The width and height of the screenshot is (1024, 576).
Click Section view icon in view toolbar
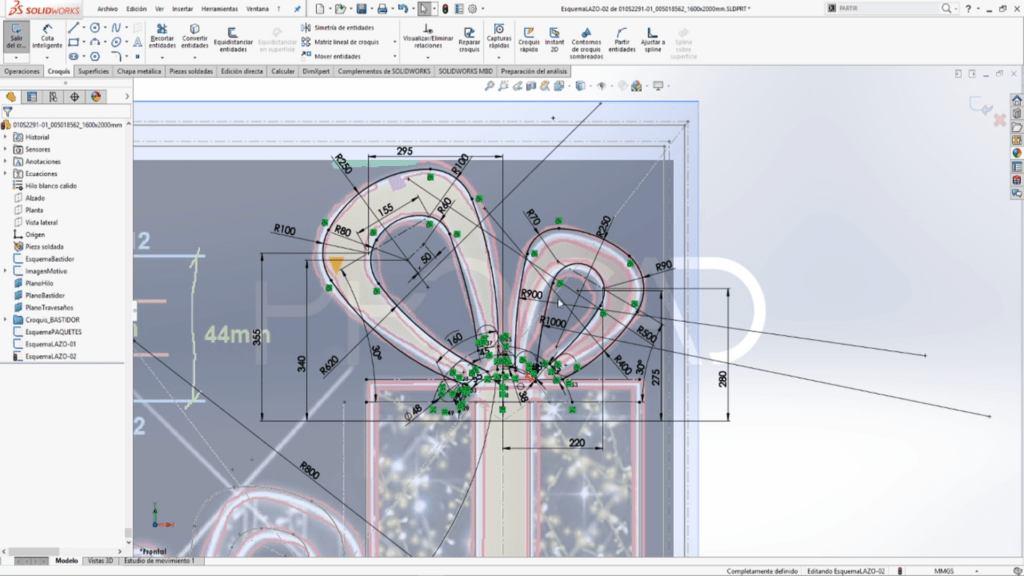[x=531, y=86]
